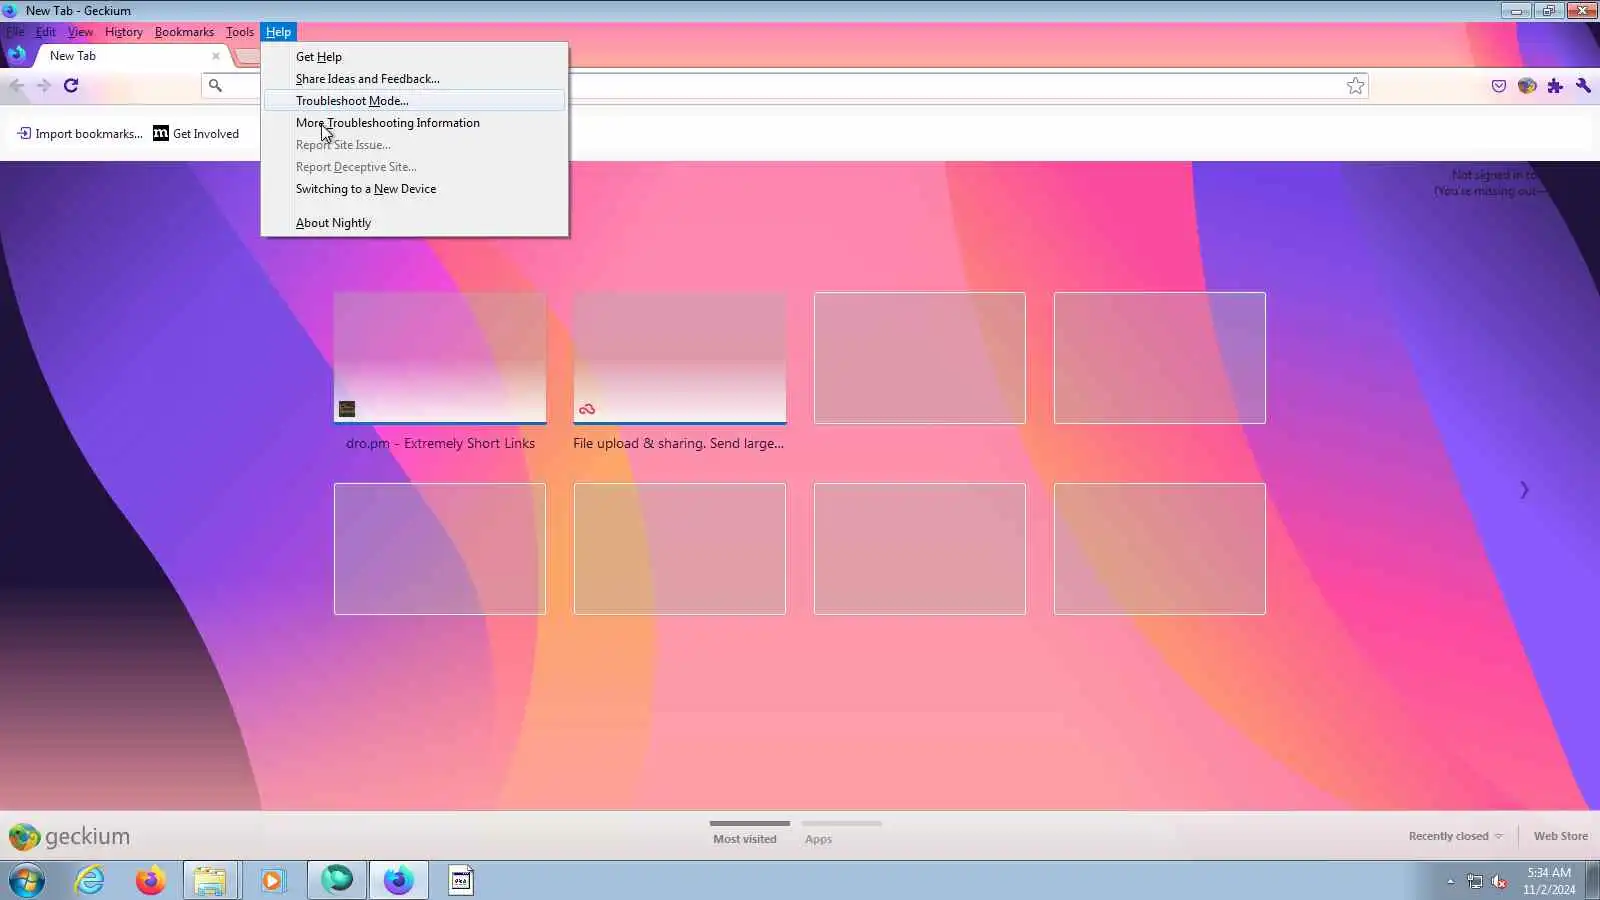Open the Get Involved bookmark
The height and width of the screenshot is (900, 1600).
[x=196, y=134]
